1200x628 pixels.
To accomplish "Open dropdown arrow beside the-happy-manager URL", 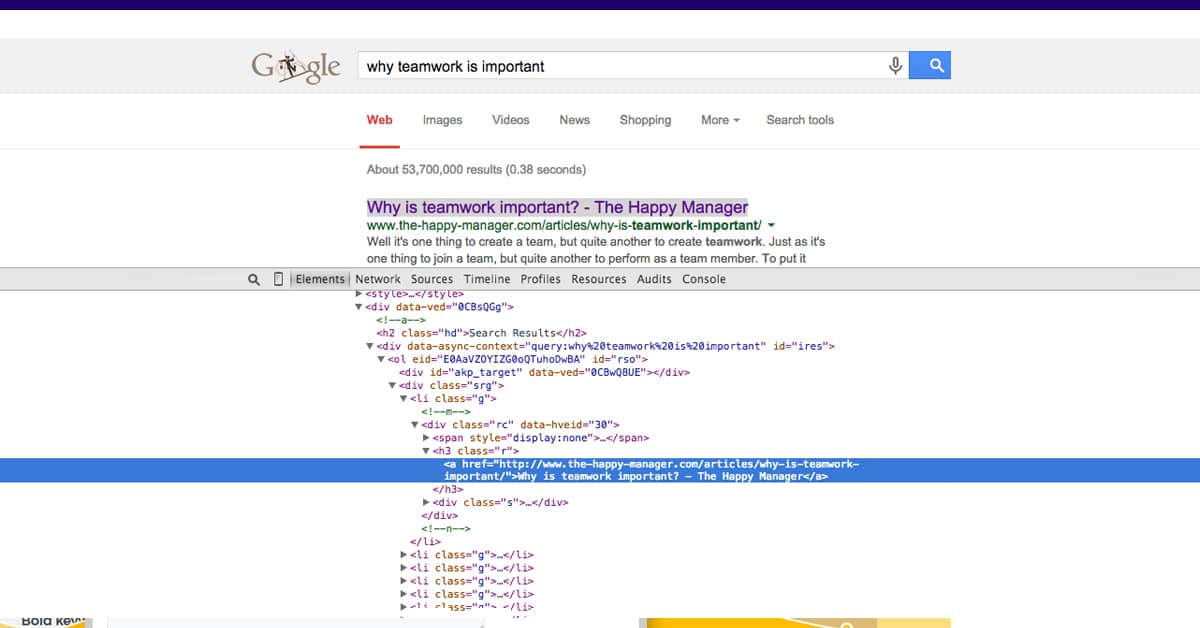I will [x=771, y=227].
